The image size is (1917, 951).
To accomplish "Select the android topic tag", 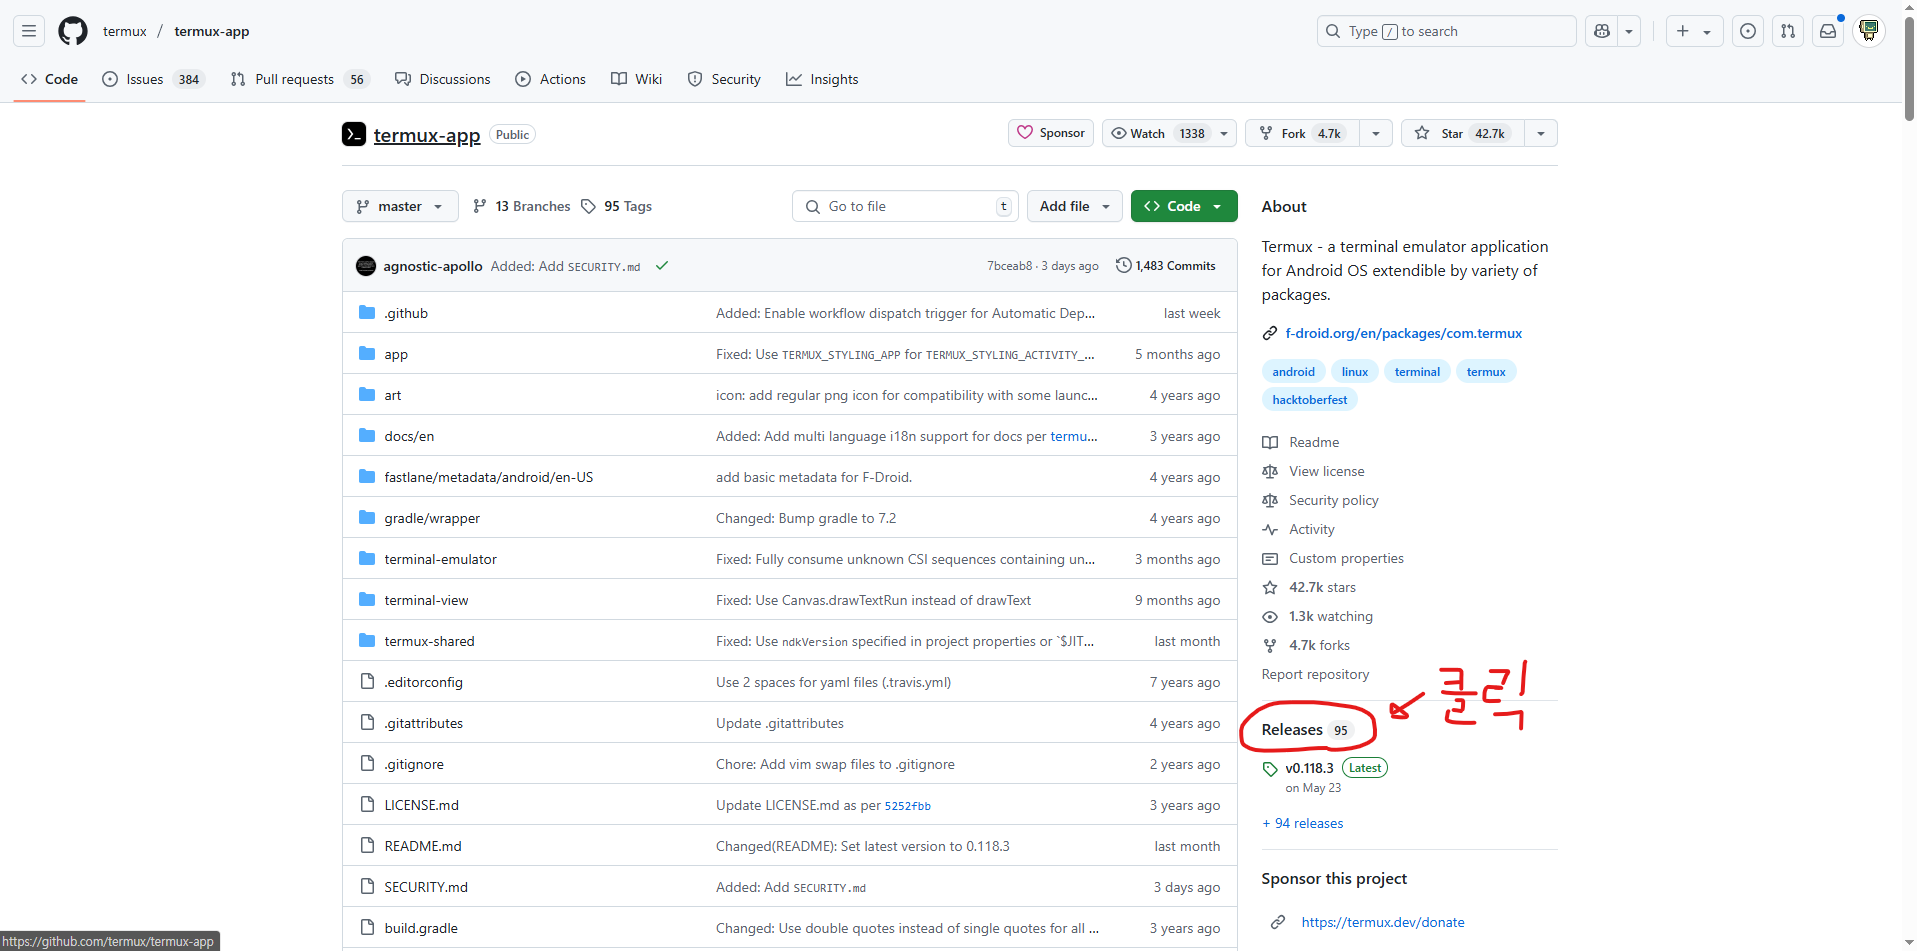I will [1293, 372].
